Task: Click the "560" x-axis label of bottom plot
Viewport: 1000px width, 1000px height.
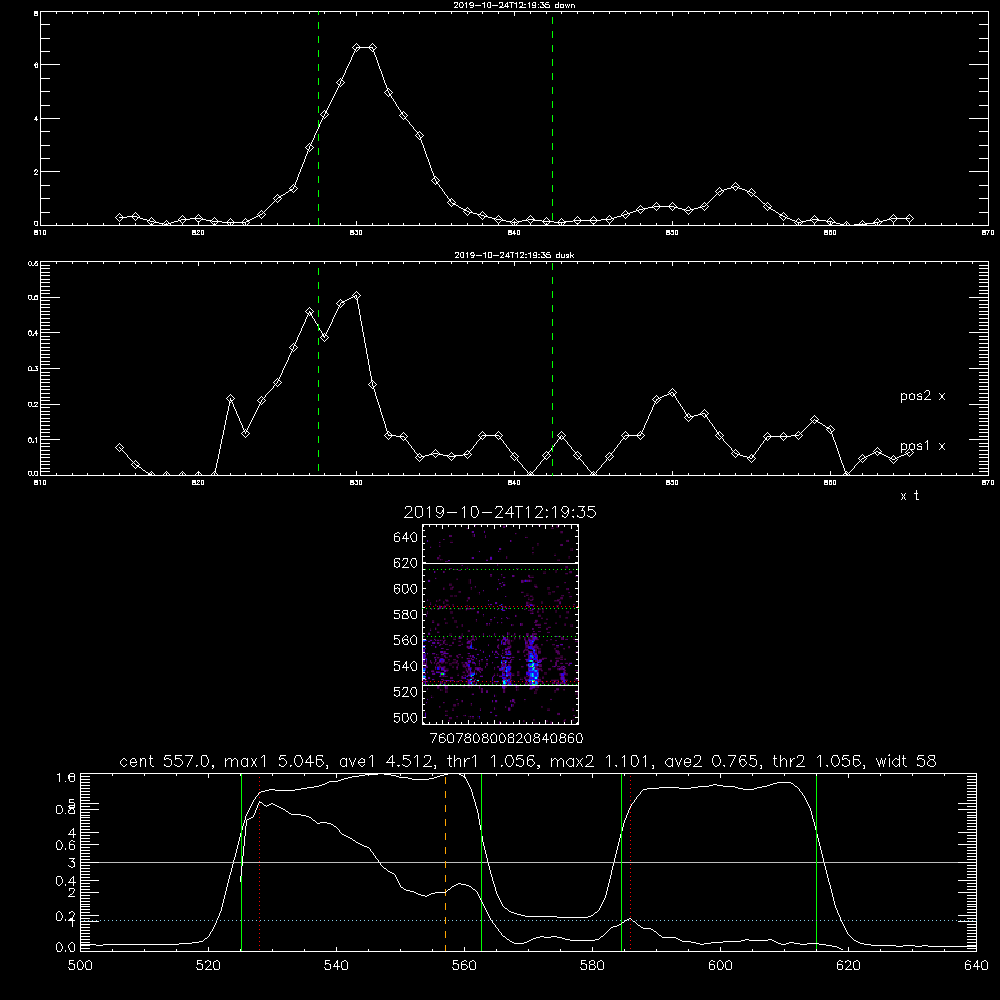Action: pos(464,966)
